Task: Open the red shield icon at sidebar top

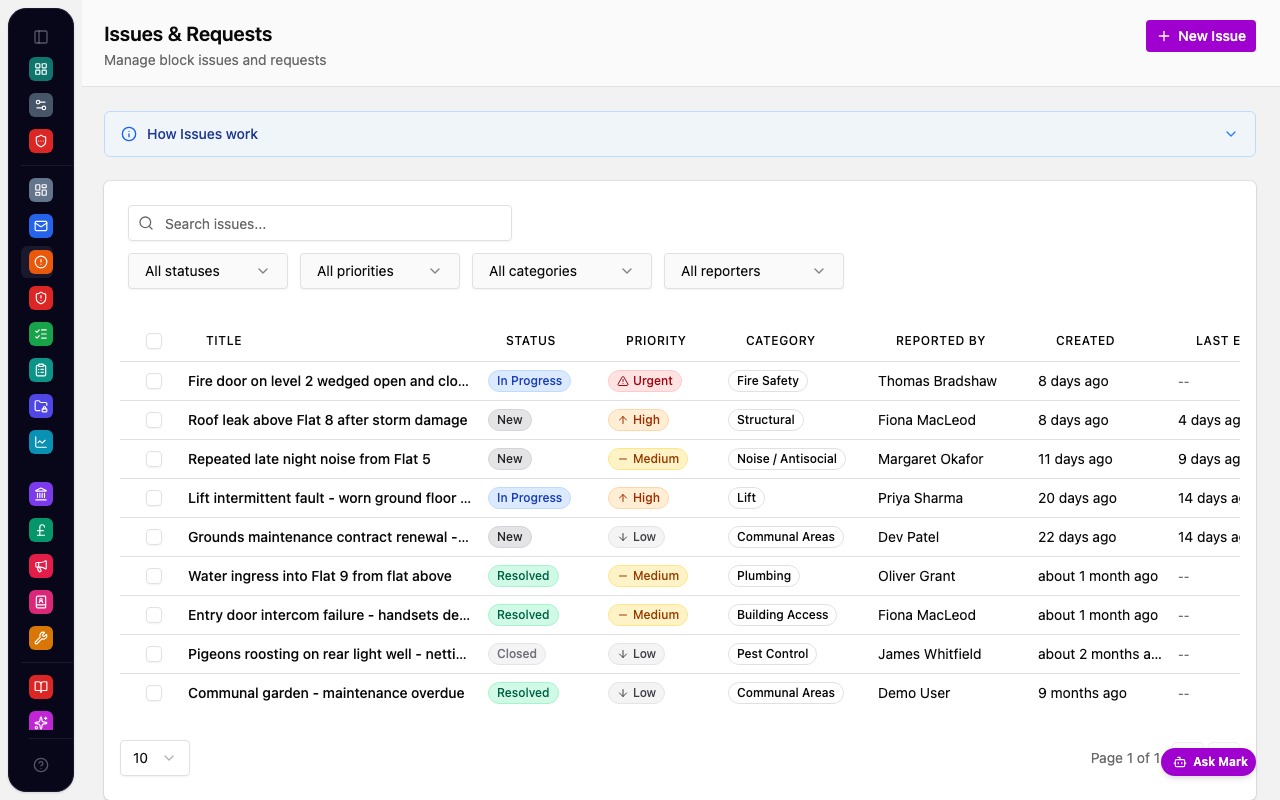Action: (41, 141)
